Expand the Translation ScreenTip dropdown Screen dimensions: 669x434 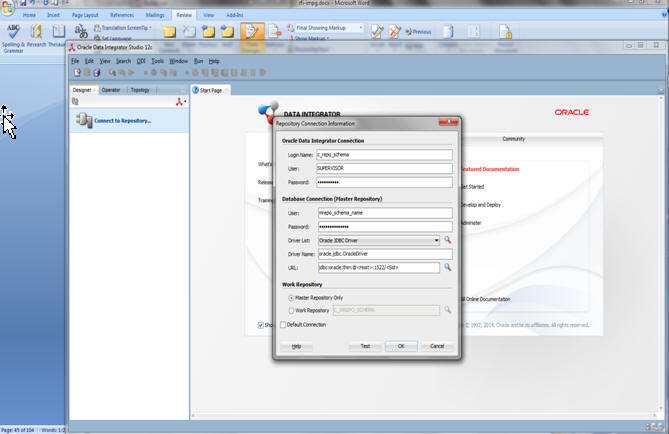(150, 28)
